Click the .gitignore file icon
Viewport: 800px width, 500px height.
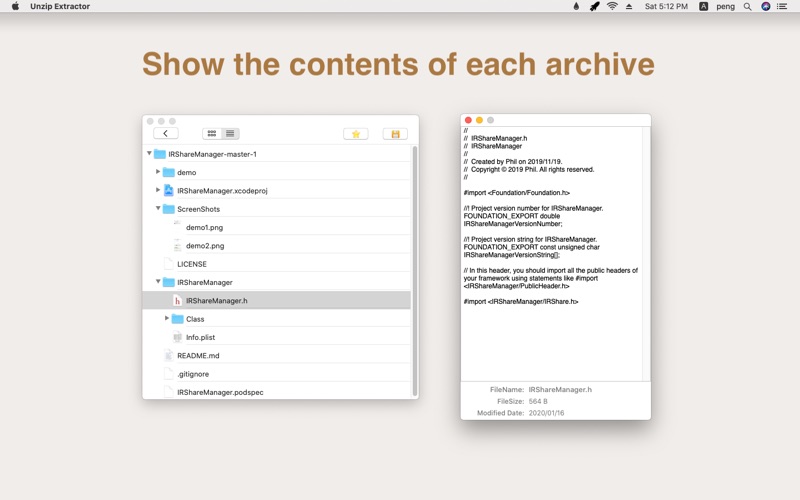(168, 374)
